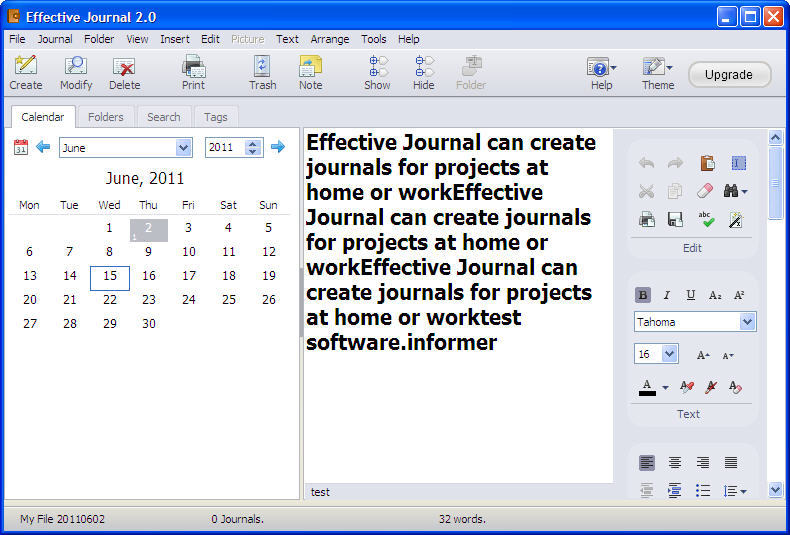Click the Note toolbar icon

tap(310, 73)
